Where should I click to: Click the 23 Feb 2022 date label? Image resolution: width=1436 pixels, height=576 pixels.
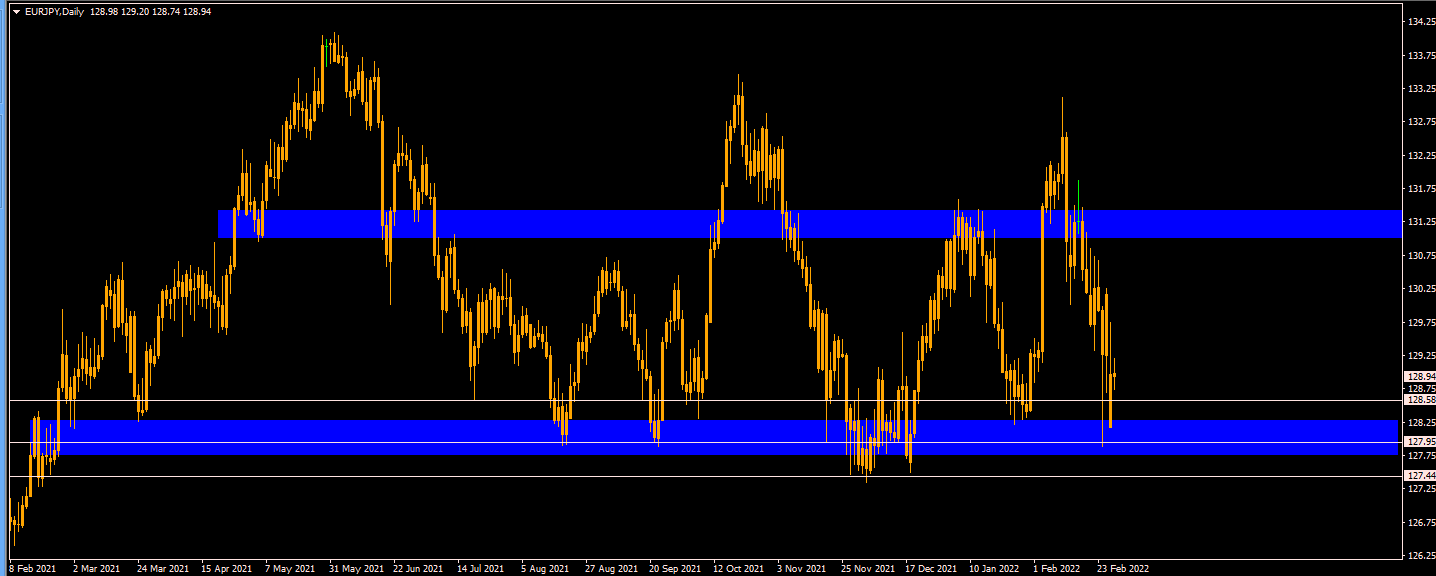click(1123, 568)
